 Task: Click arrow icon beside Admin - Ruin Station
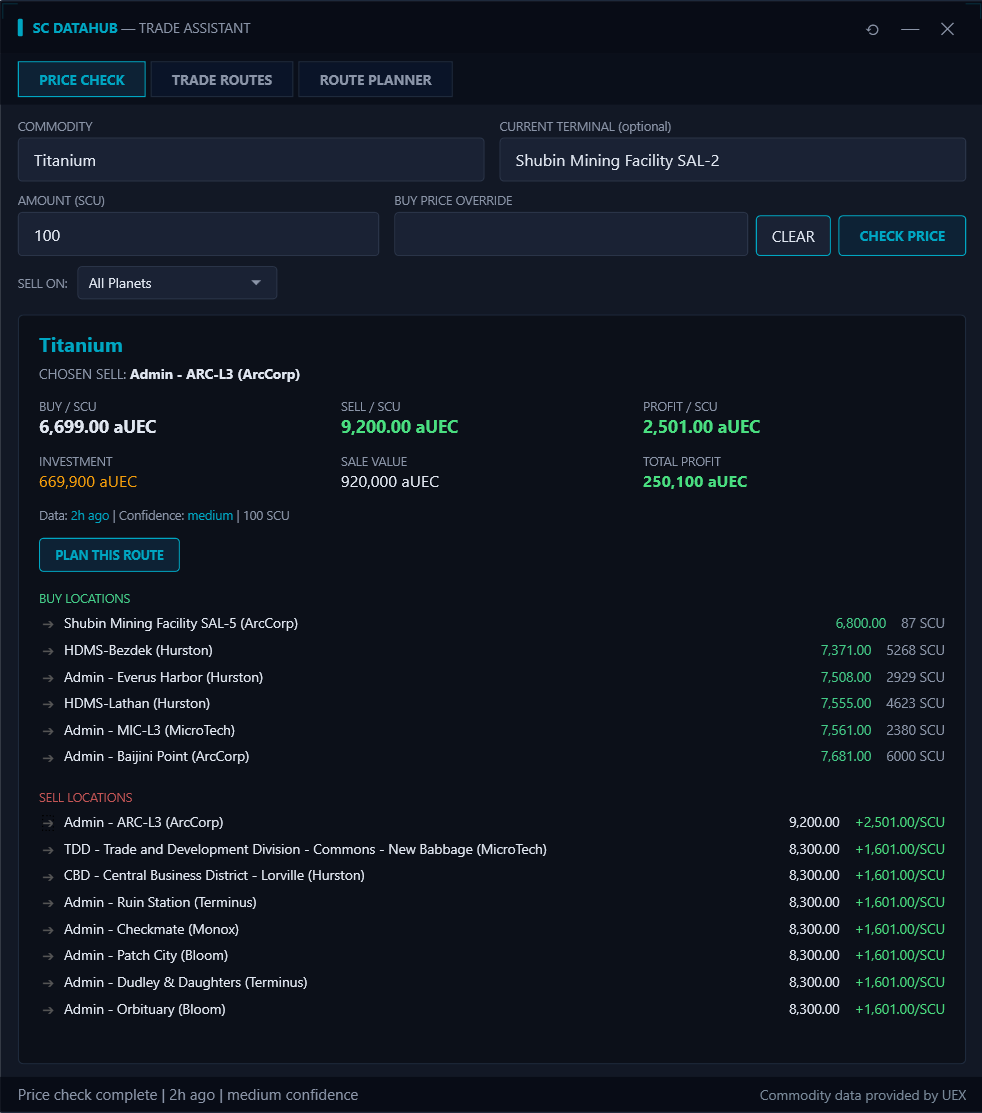48,904
